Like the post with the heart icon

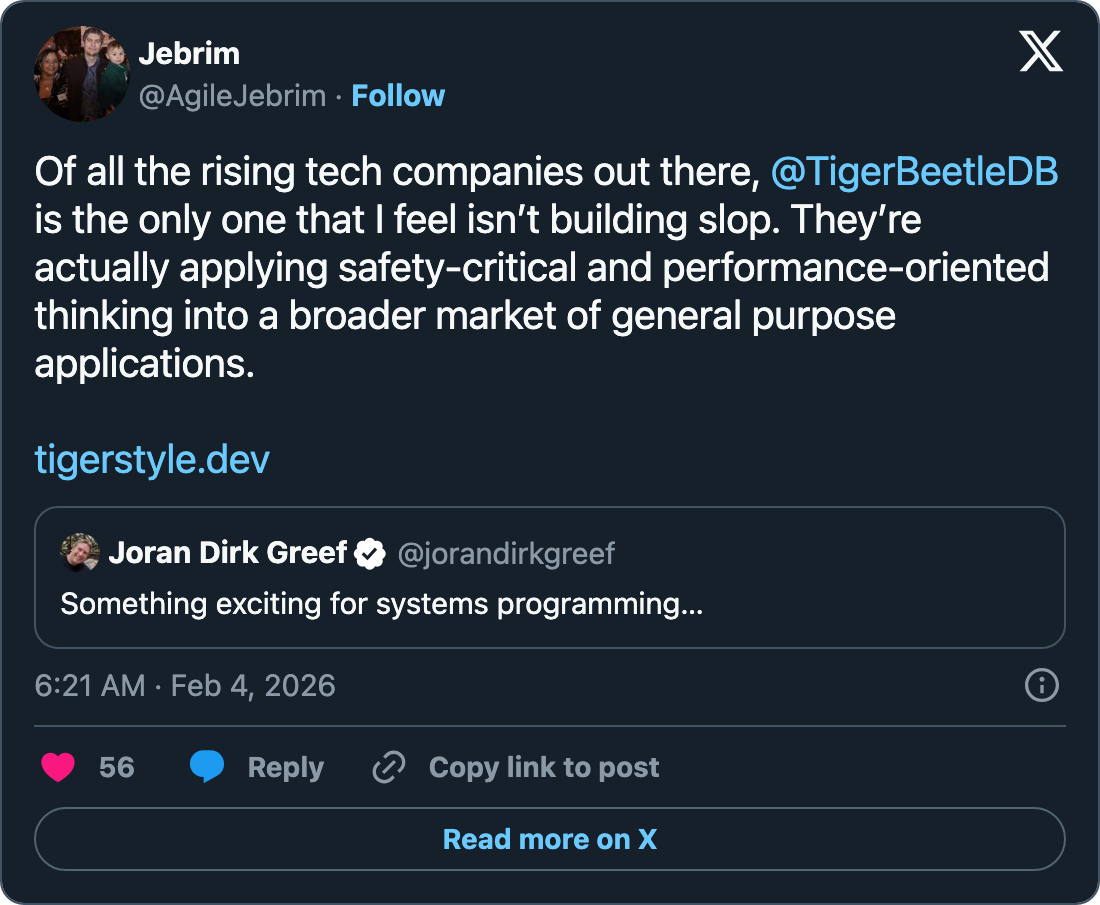[x=59, y=767]
